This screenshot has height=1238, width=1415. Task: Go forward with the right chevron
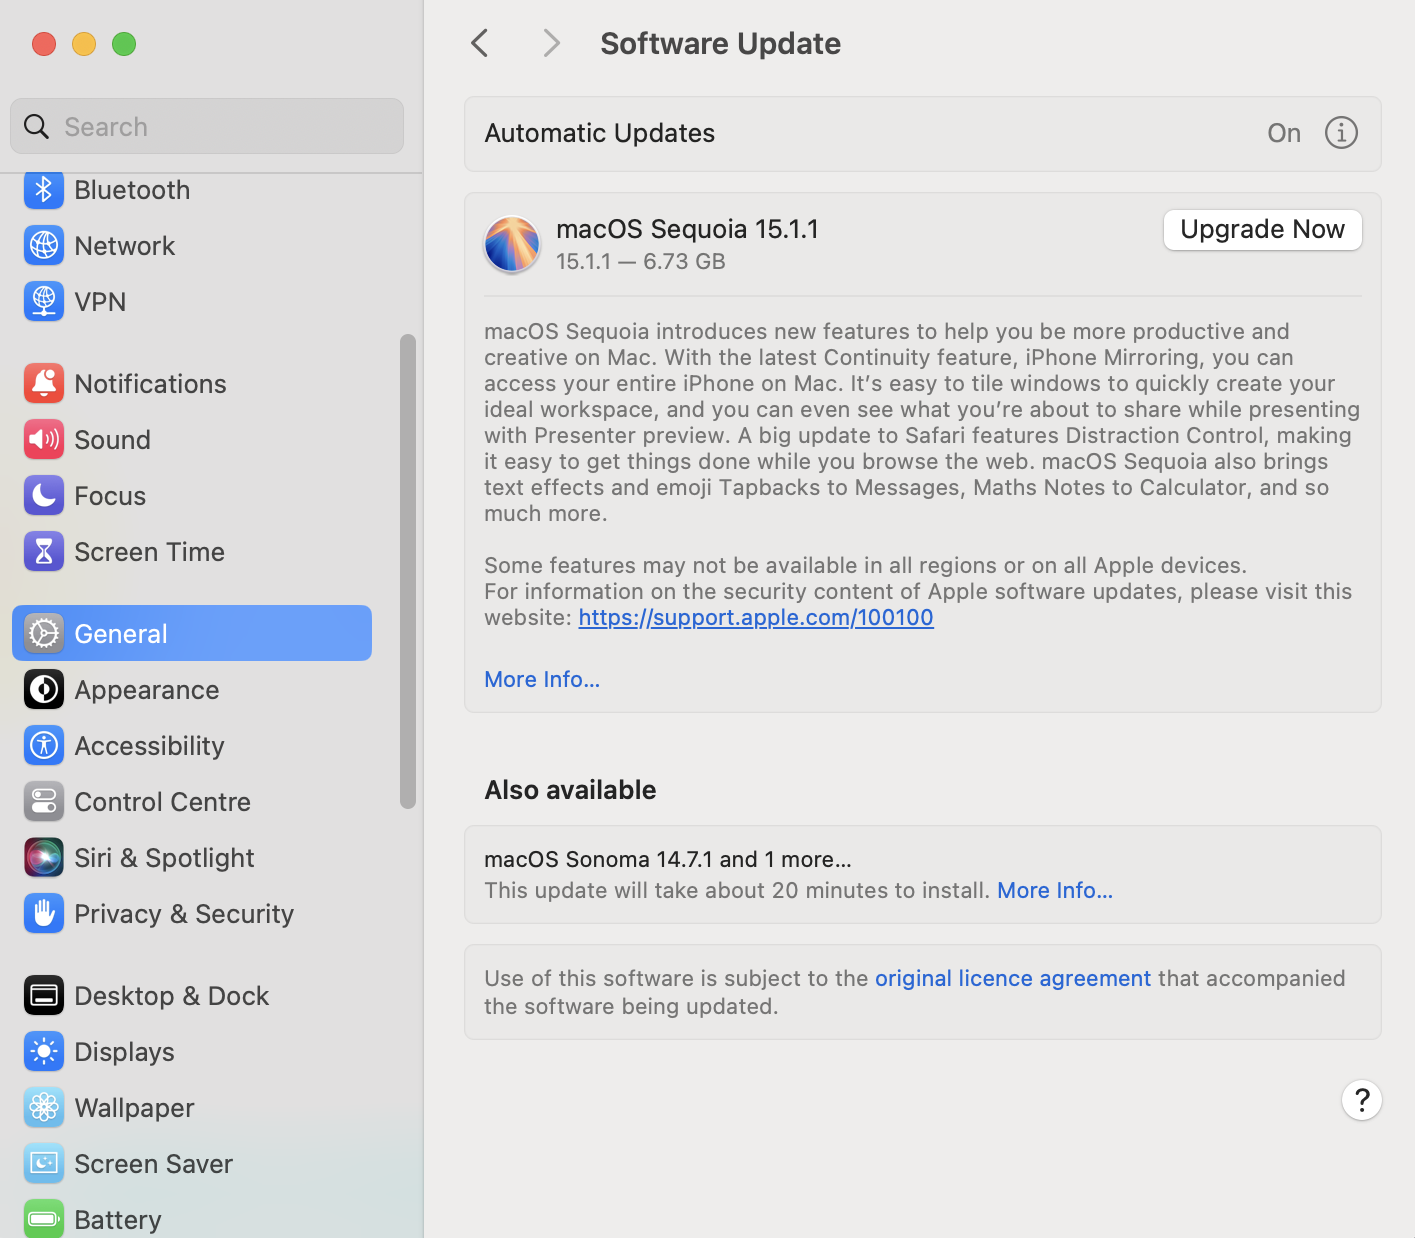(x=551, y=43)
